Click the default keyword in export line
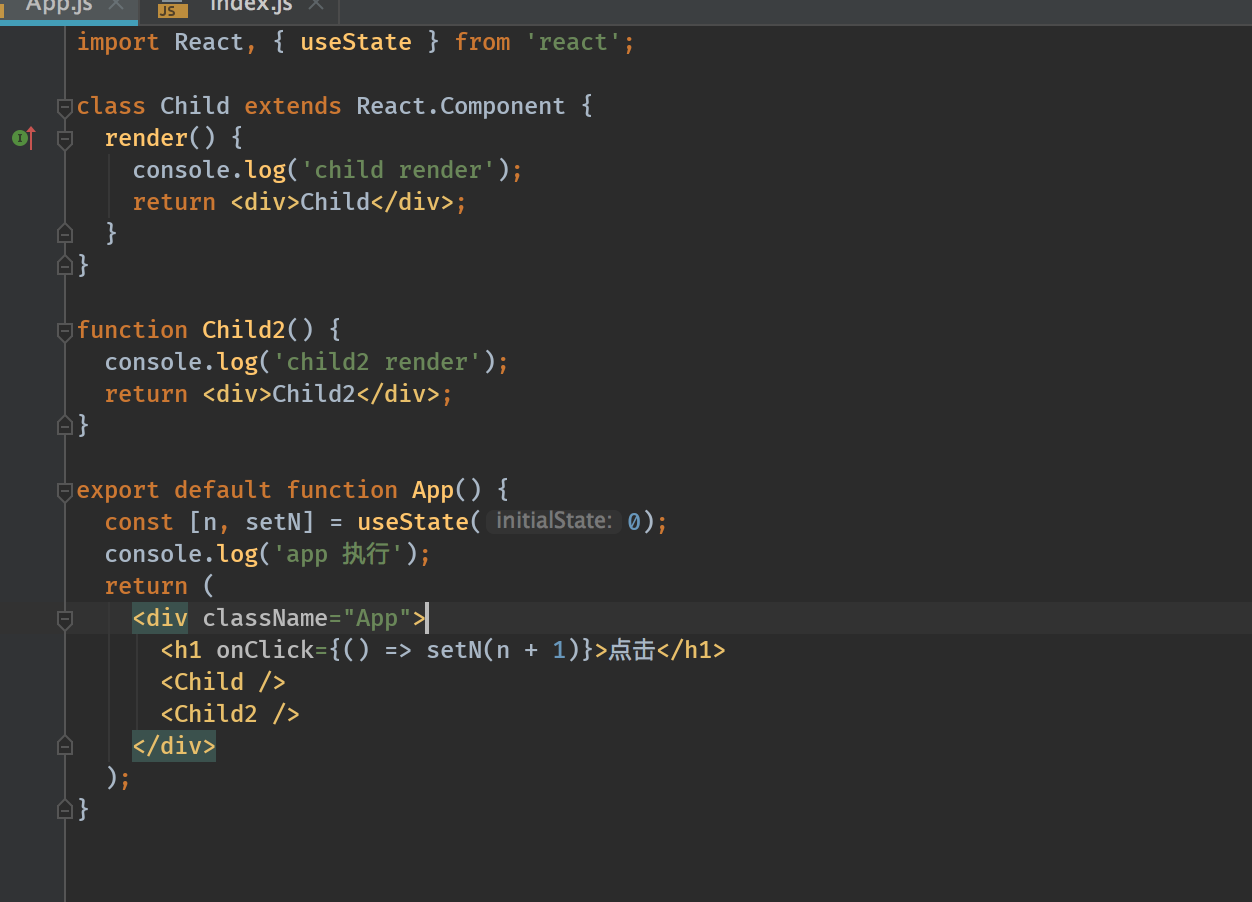 223,490
